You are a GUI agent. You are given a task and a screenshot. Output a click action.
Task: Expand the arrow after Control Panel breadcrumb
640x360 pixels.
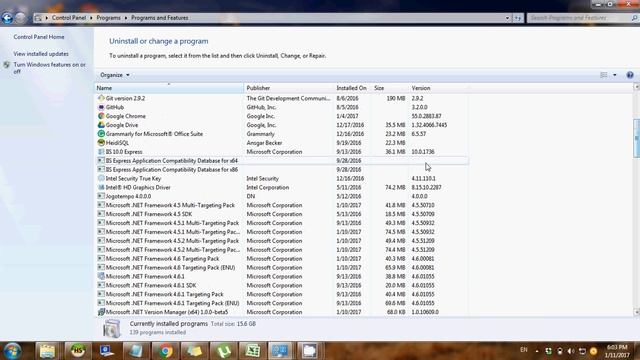point(91,18)
